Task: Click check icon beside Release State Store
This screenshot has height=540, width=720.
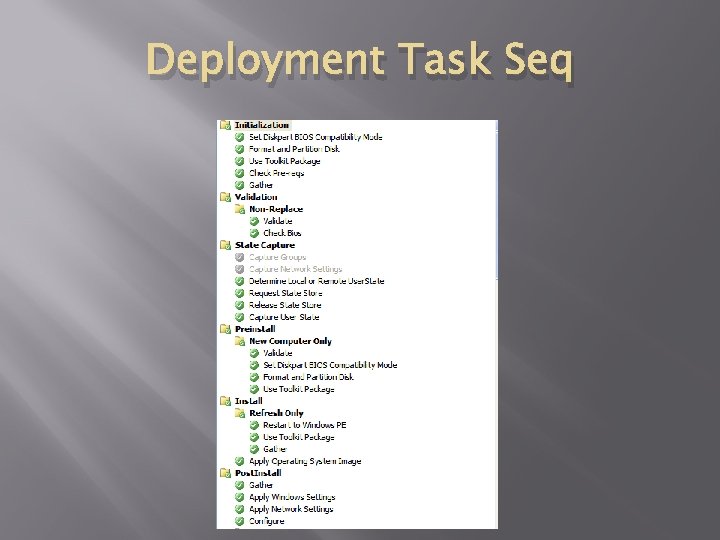Action: [x=239, y=305]
